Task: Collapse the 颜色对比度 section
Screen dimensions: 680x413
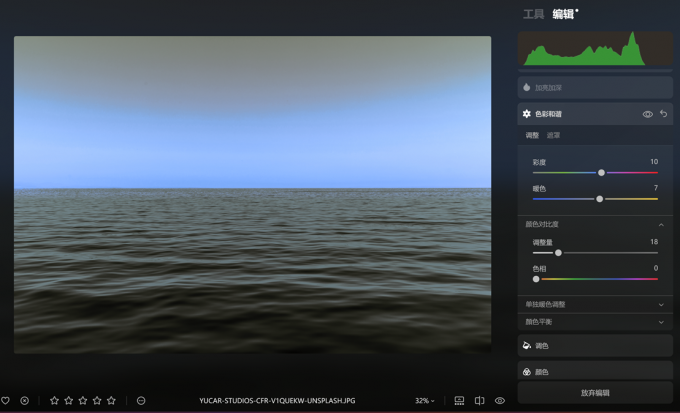Action: tap(661, 225)
